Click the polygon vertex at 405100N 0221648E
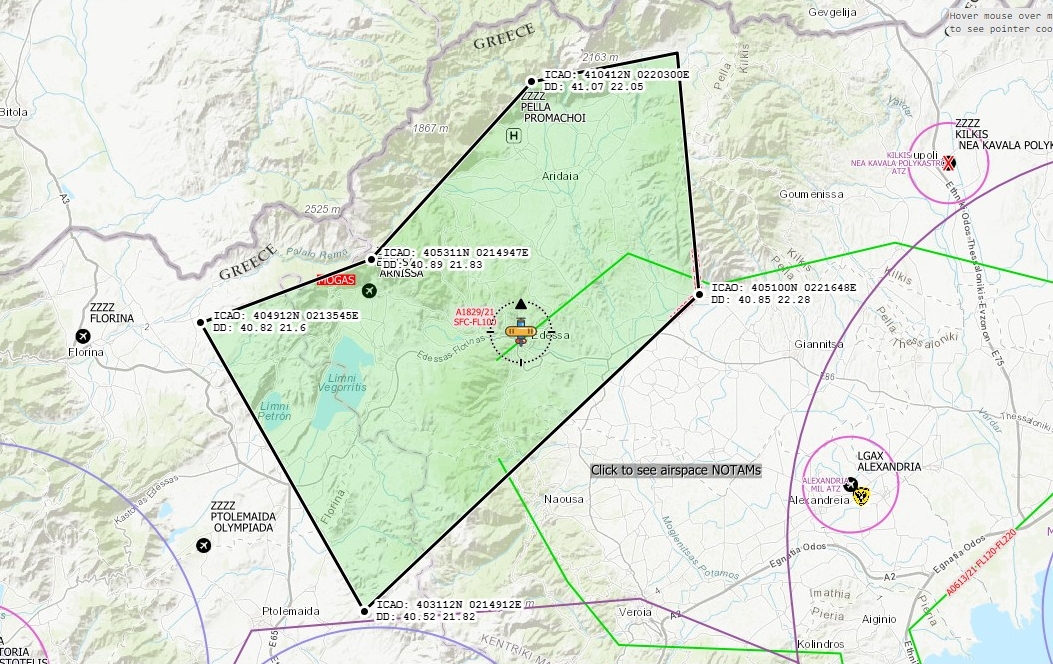 tap(700, 294)
